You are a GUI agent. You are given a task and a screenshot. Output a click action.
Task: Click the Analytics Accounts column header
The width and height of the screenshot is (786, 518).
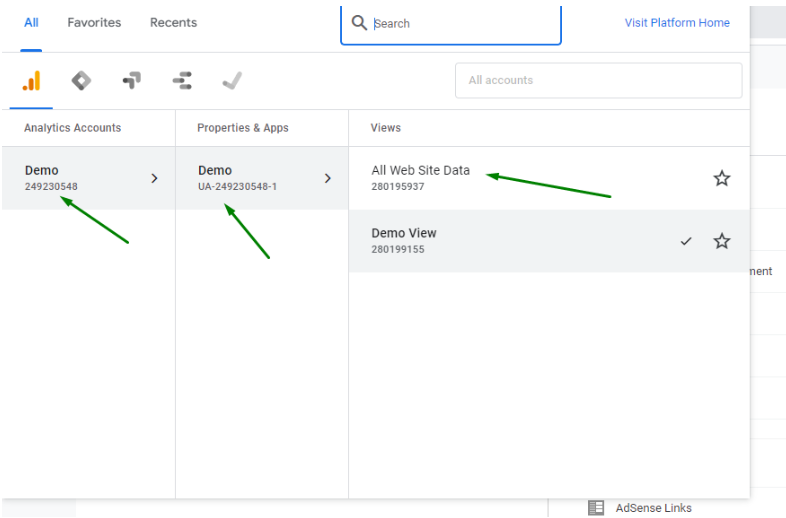pyautogui.click(x=73, y=128)
